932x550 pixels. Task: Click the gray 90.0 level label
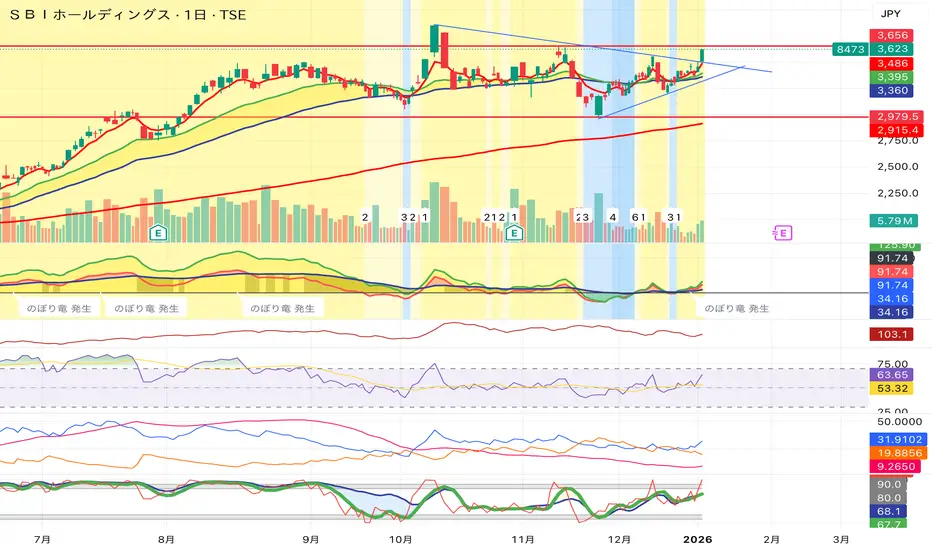point(888,484)
